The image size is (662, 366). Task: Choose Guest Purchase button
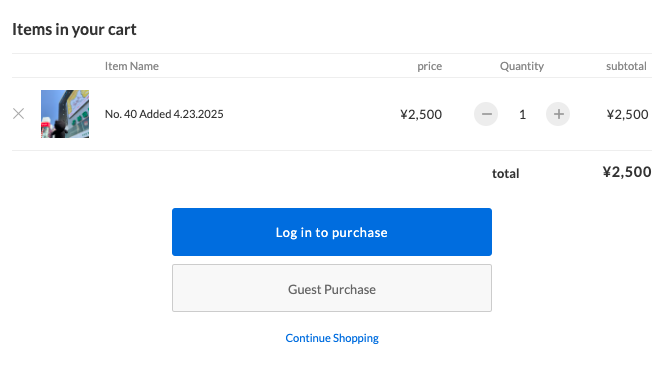click(x=332, y=288)
